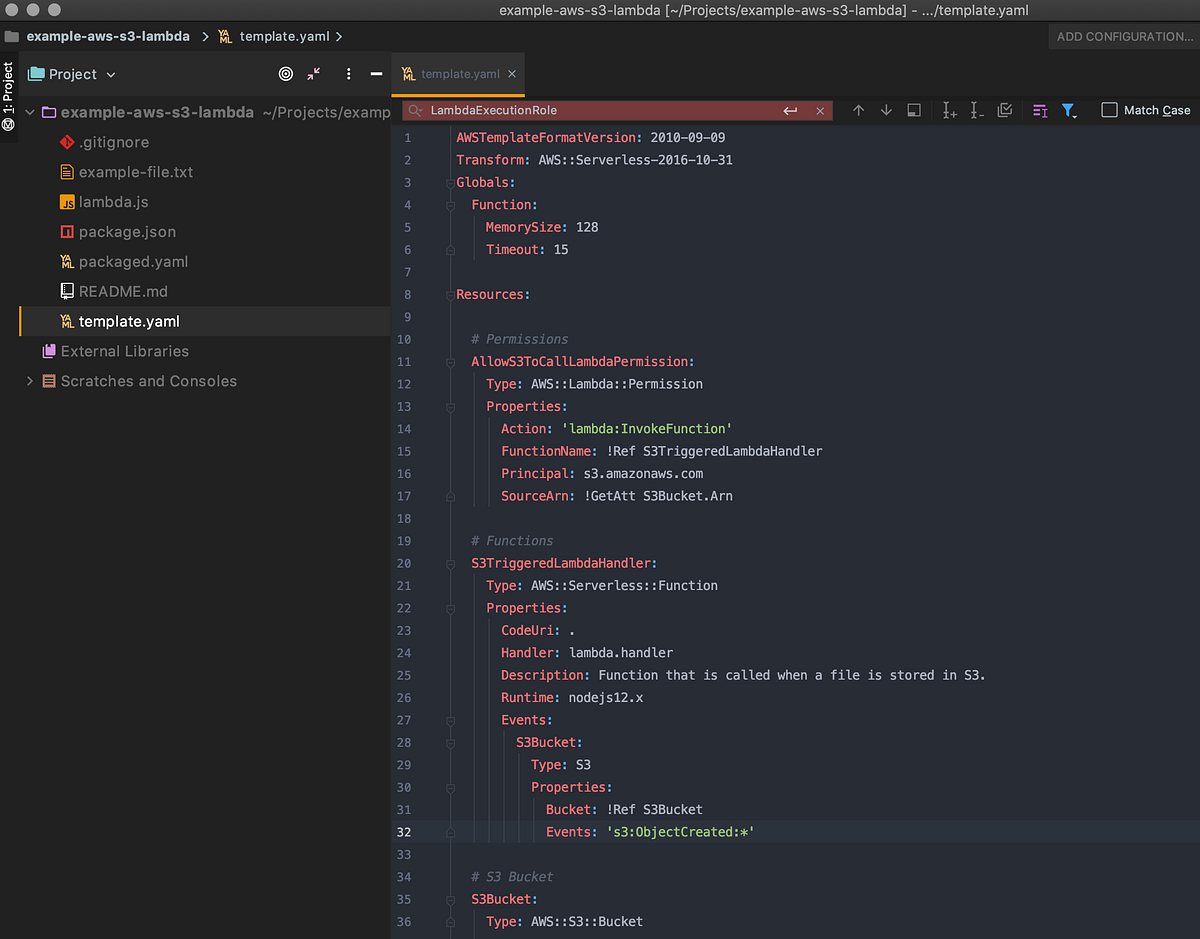Select the template.yaml editor tab
The image size is (1200, 939).
click(x=459, y=74)
